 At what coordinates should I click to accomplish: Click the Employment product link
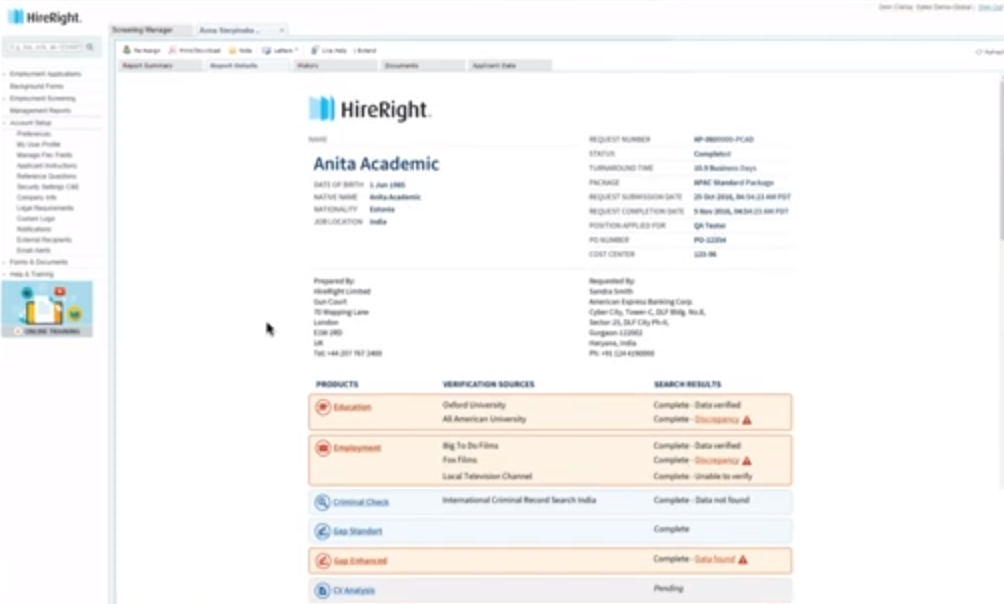tap(357, 448)
